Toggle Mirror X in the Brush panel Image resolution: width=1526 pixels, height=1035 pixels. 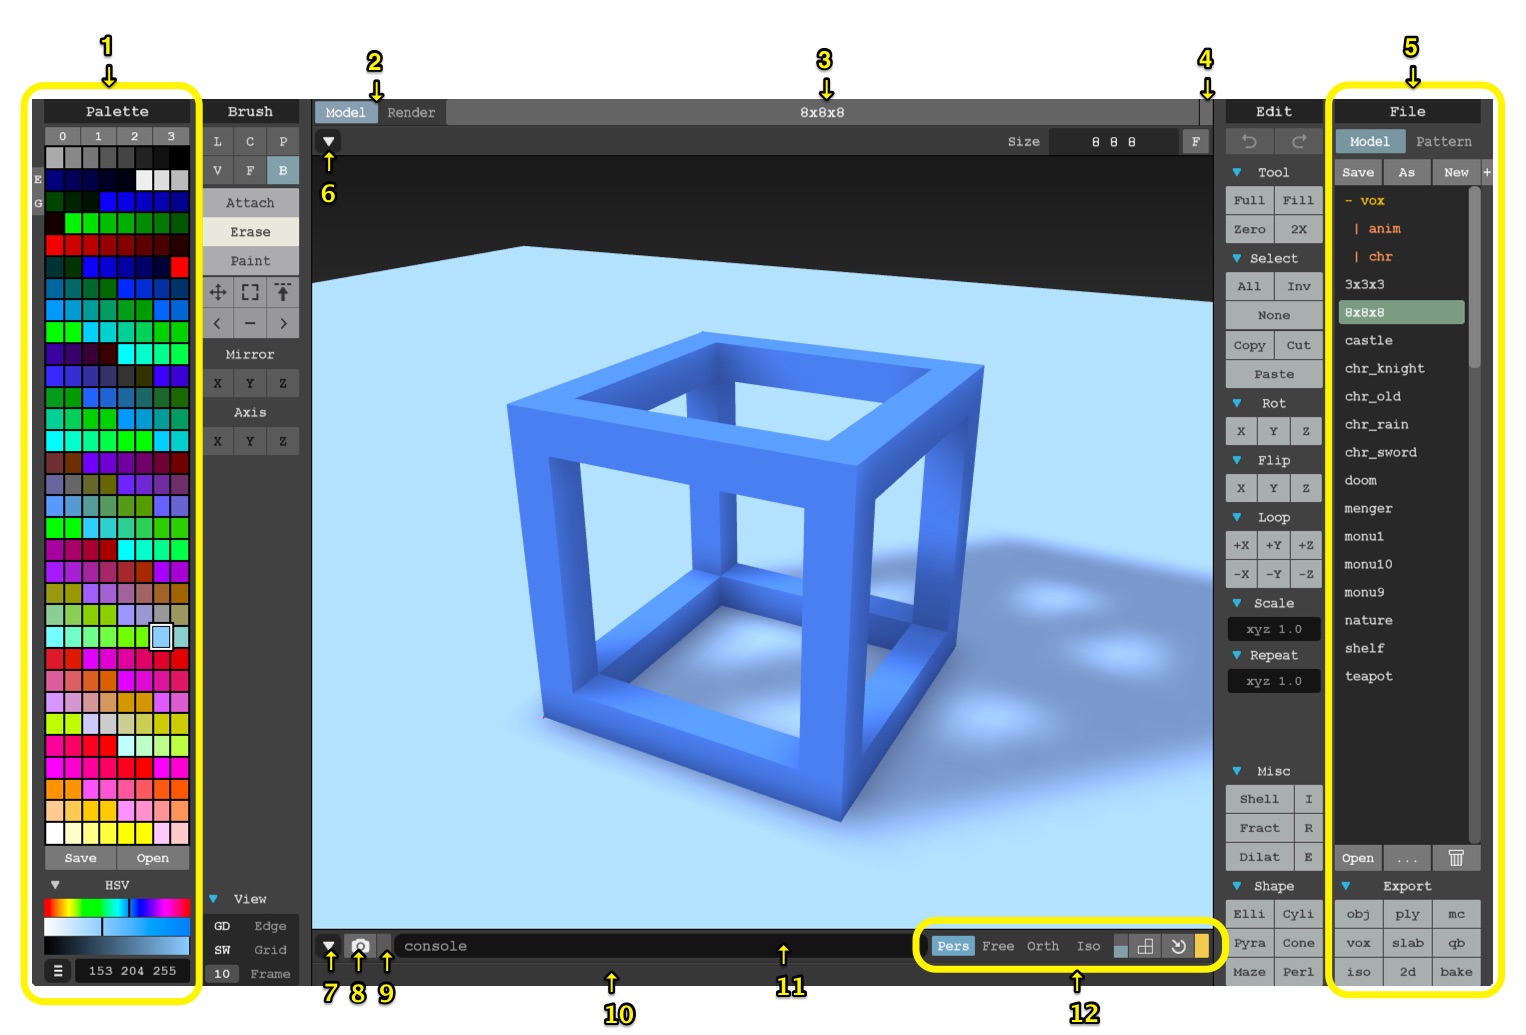tap(217, 383)
